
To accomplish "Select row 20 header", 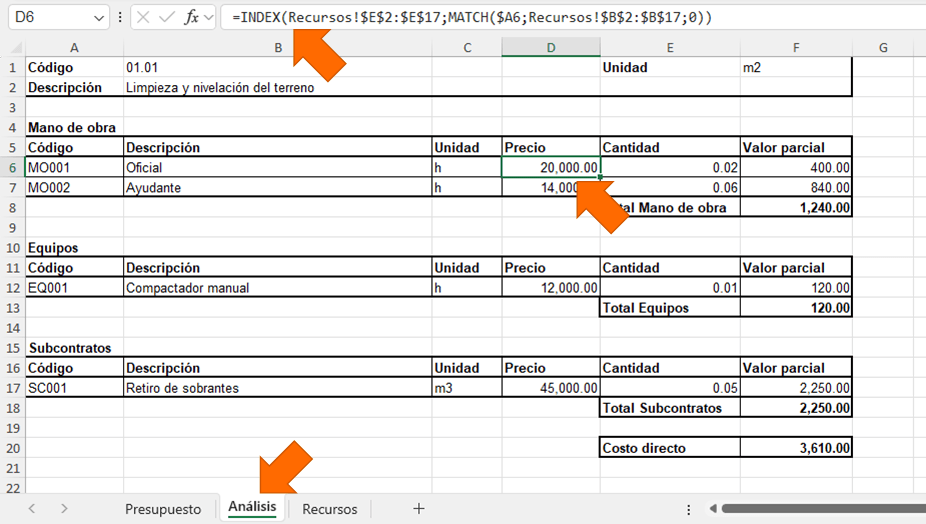I will pyautogui.click(x=12, y=448).
